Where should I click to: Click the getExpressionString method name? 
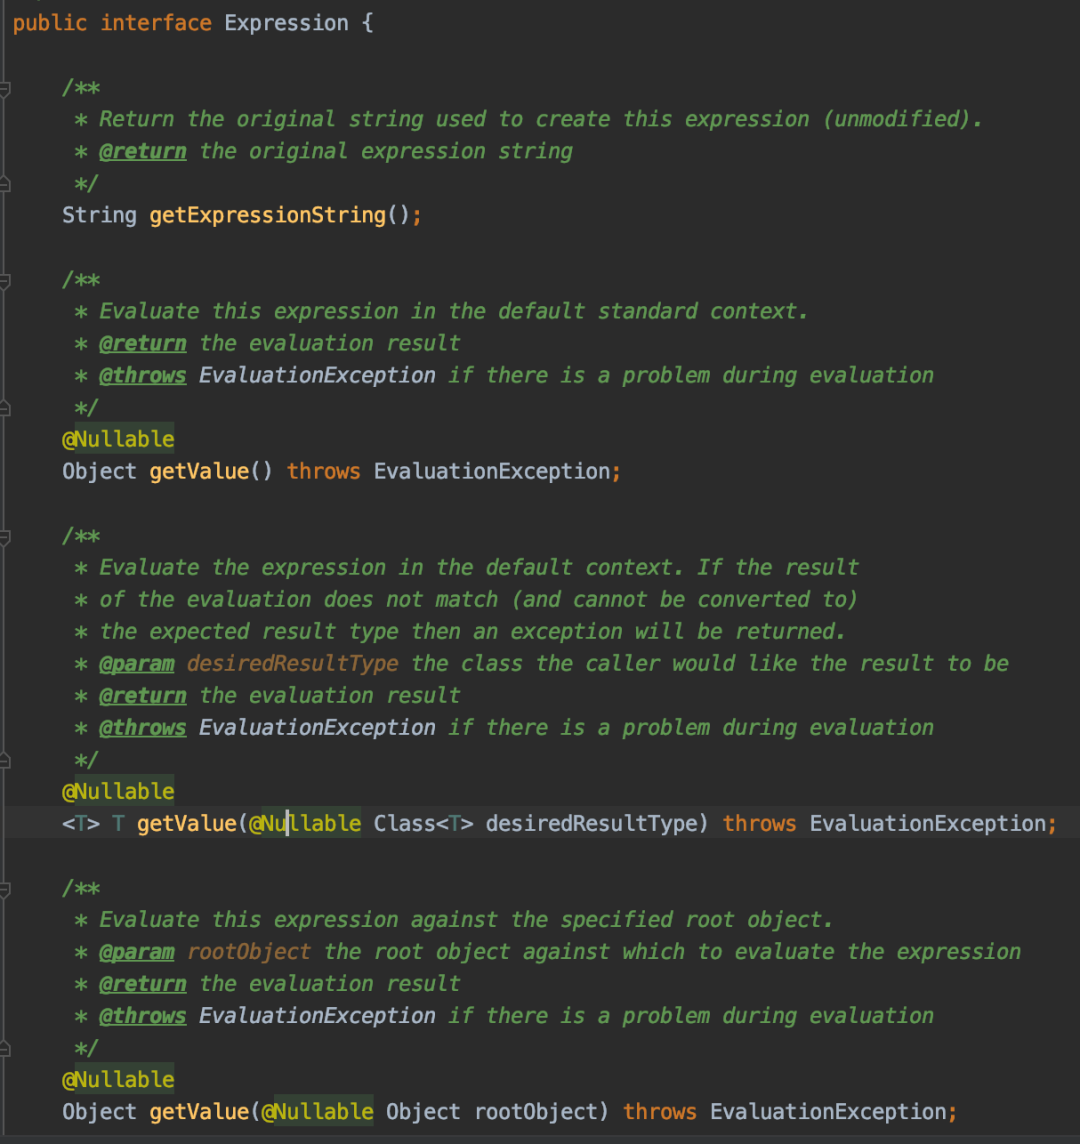point(268,215)
